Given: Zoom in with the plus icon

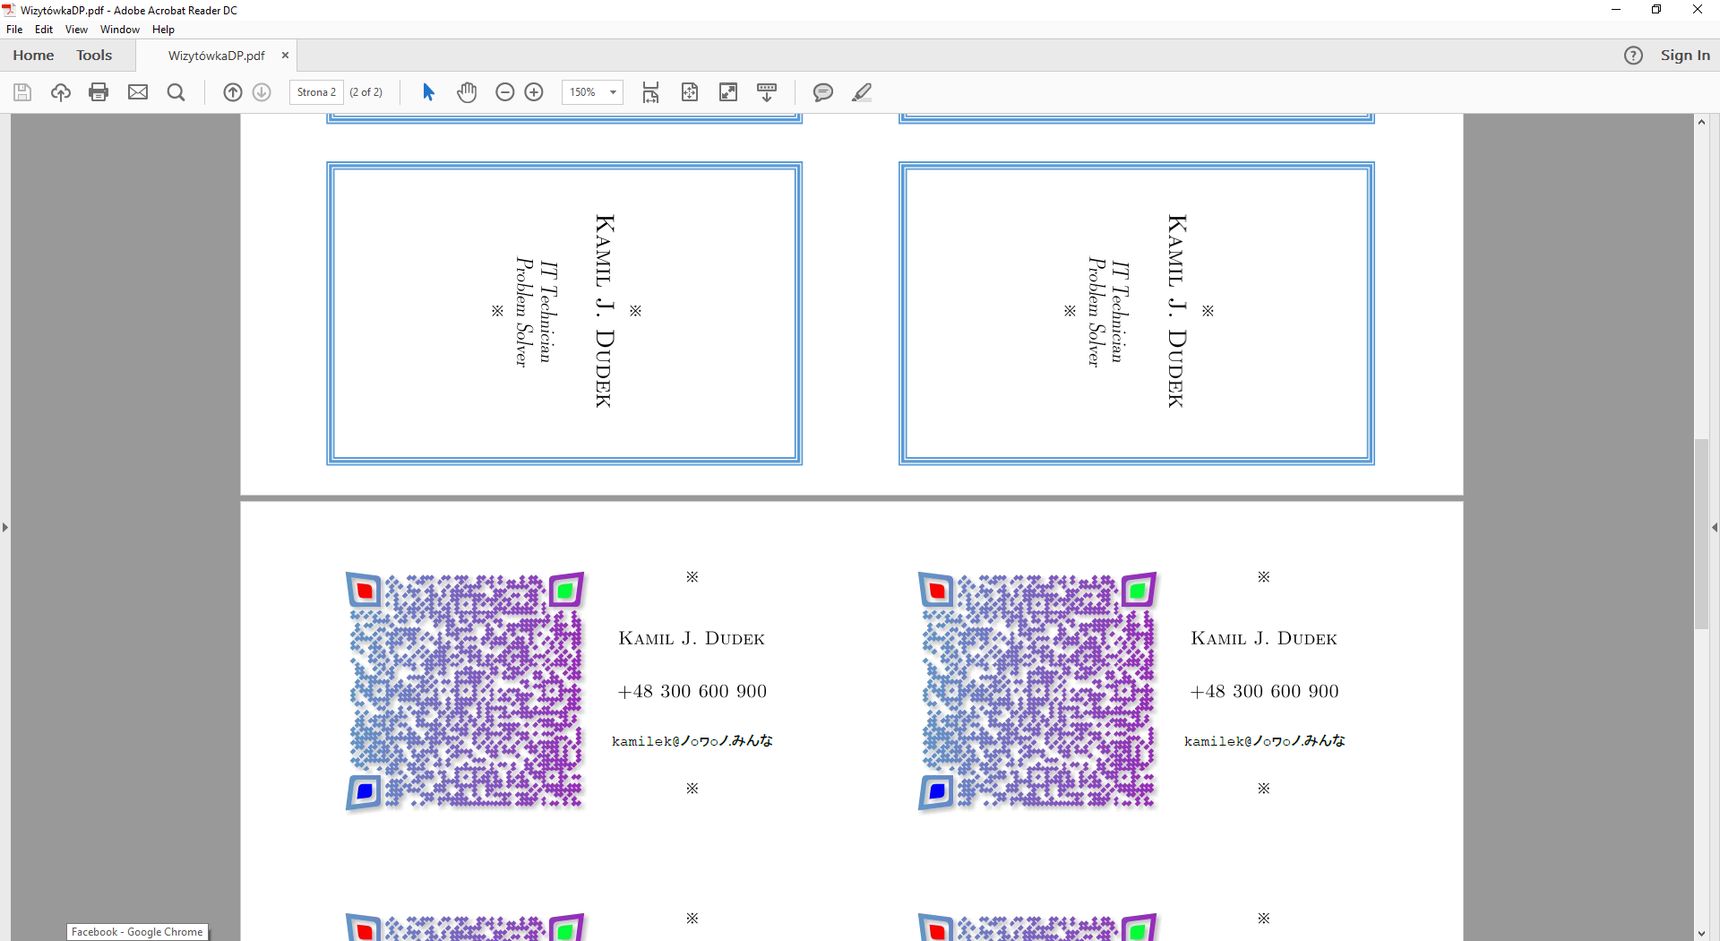Looking at the screenshot, I should tap(534, 92).
